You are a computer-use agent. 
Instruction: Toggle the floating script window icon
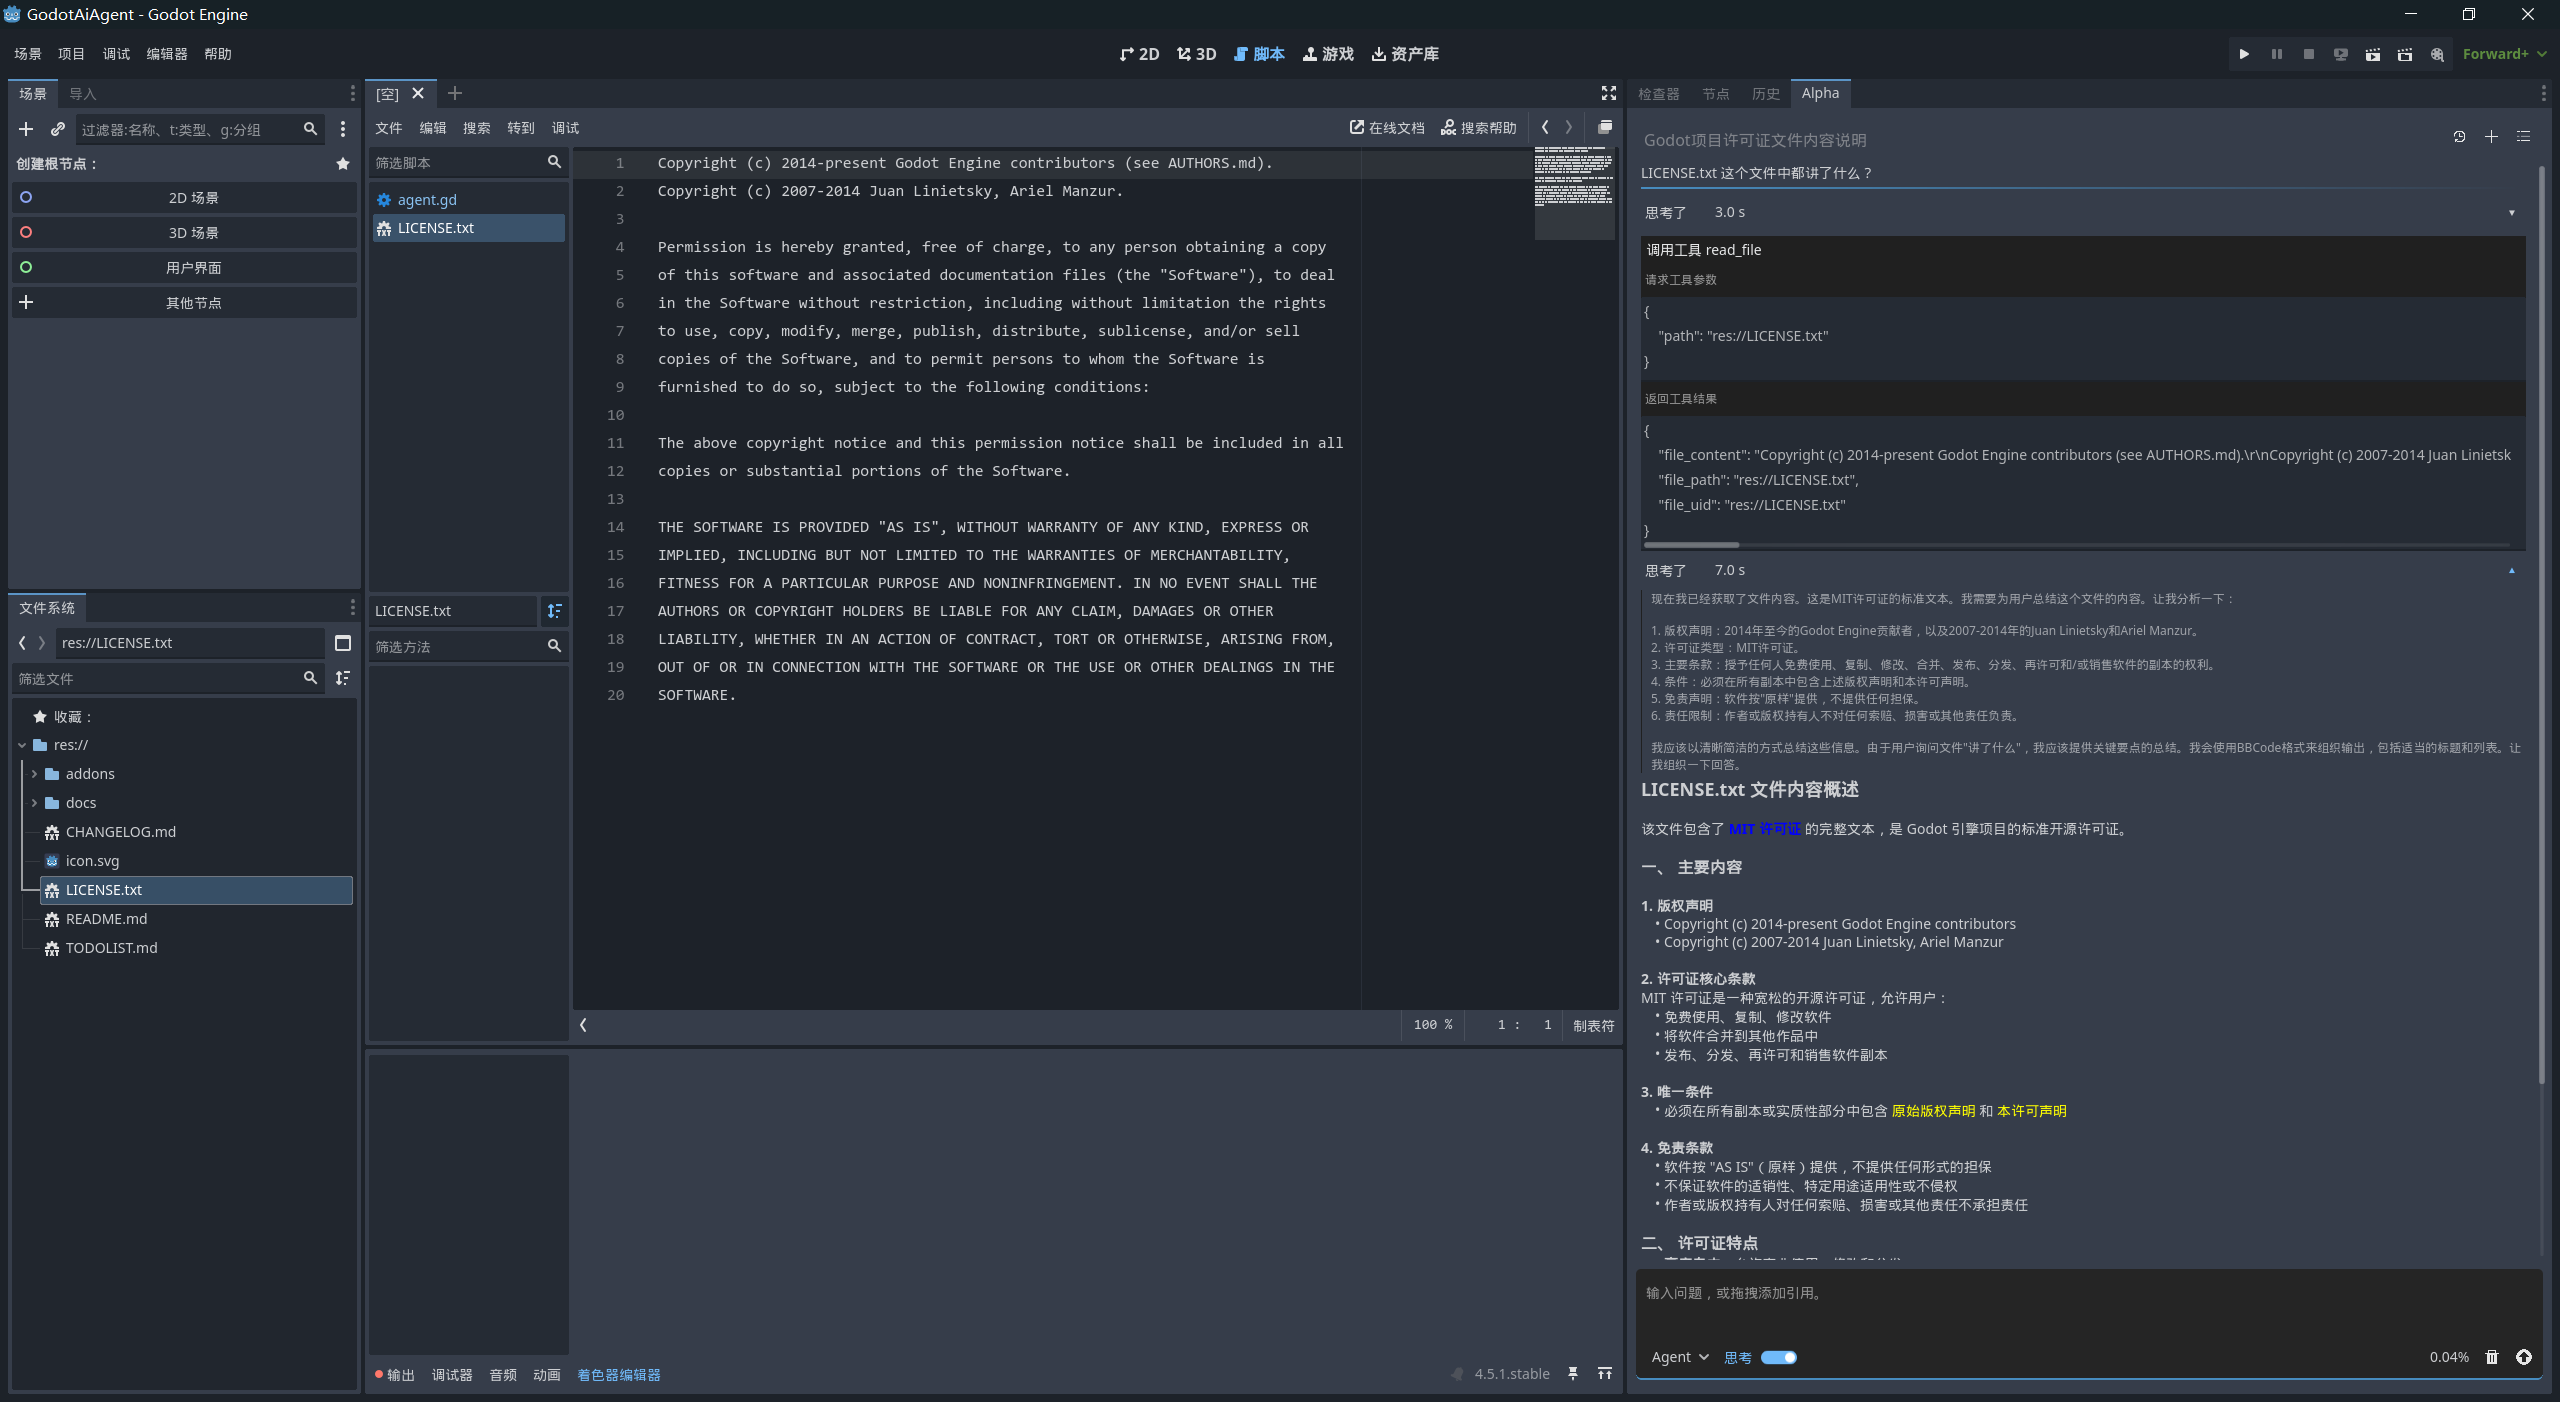[1605, 127]
